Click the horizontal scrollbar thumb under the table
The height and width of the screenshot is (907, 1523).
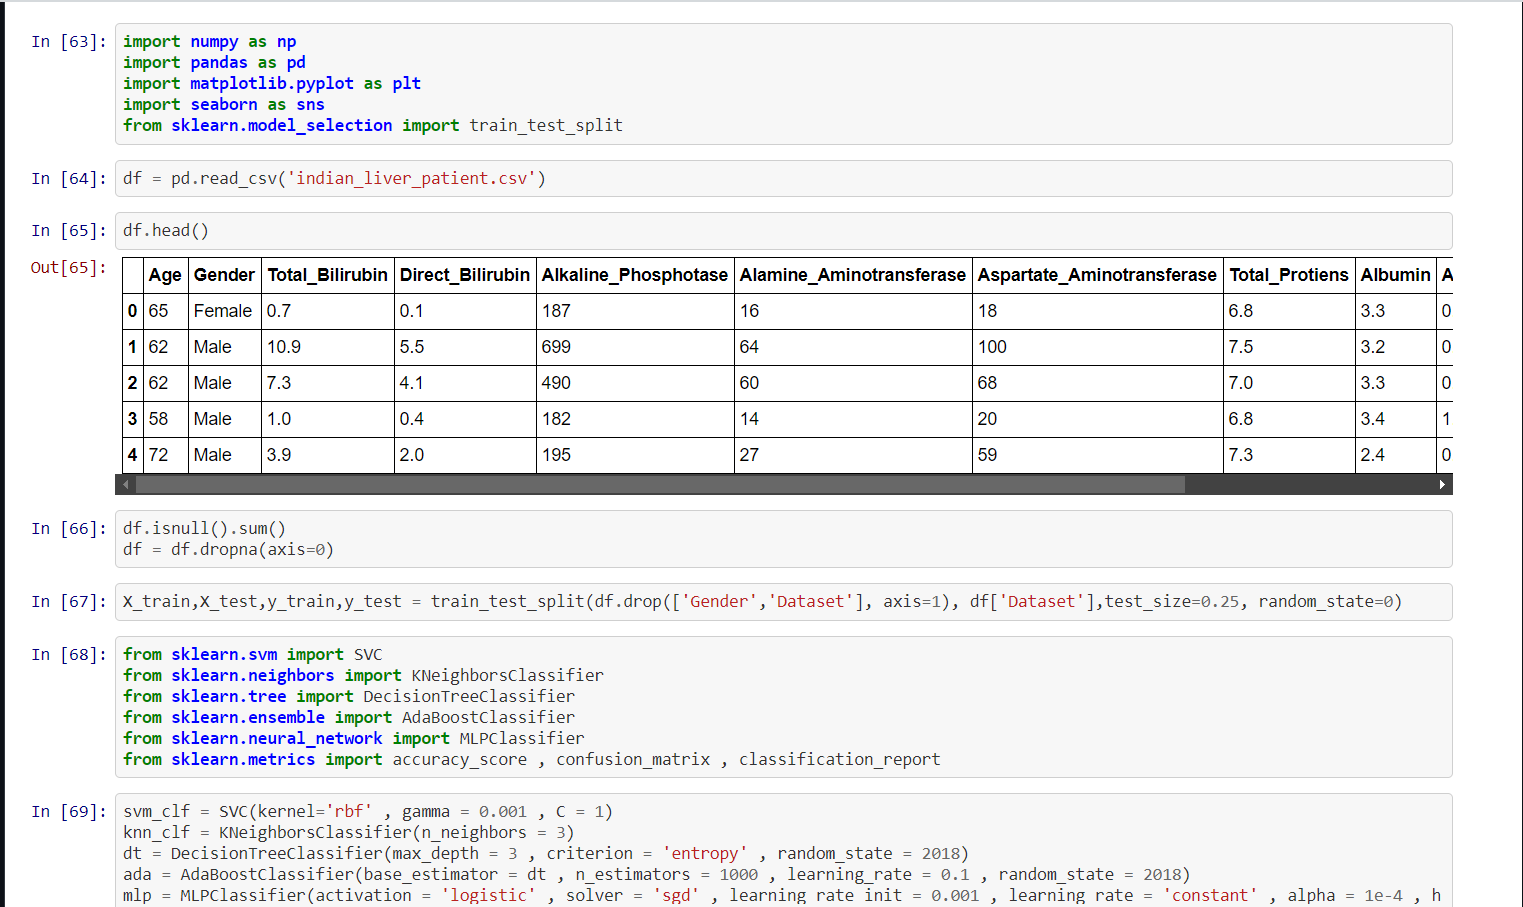(x=660, y=485)
